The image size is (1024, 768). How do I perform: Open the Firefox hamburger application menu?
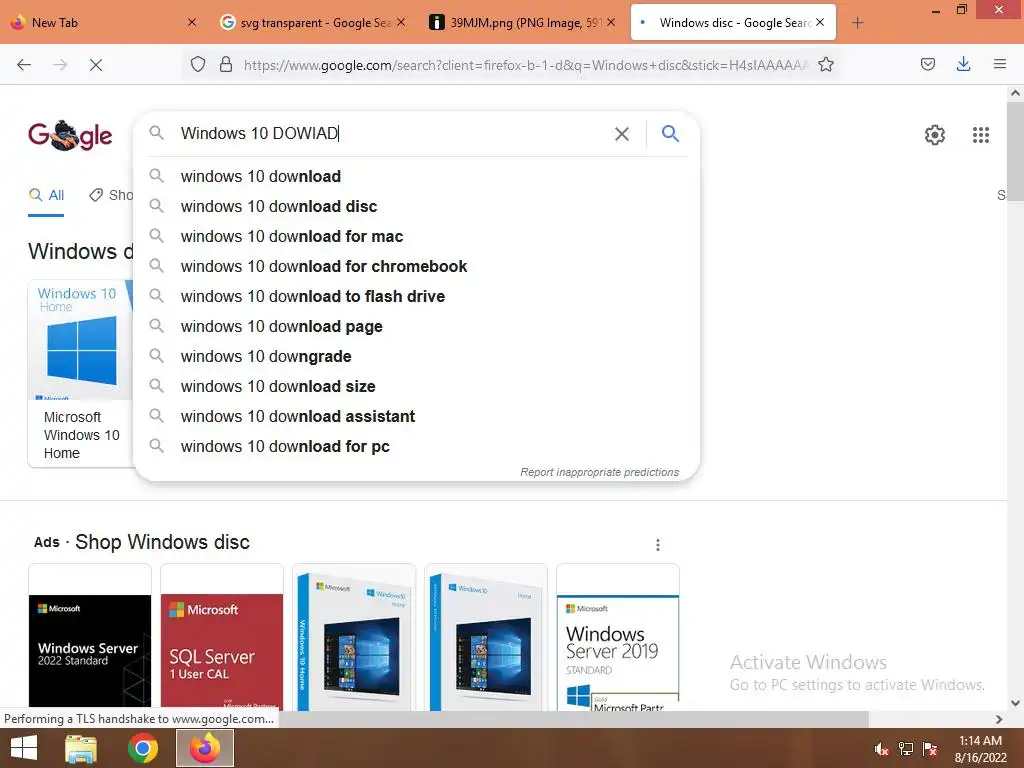pyautogui.click(x=1000, y=64)
